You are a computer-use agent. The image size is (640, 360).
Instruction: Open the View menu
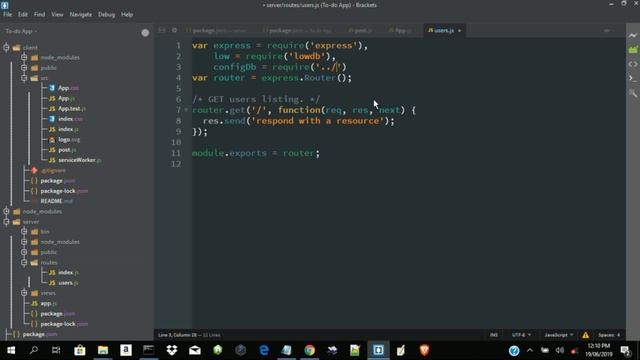tap(57, 14)
